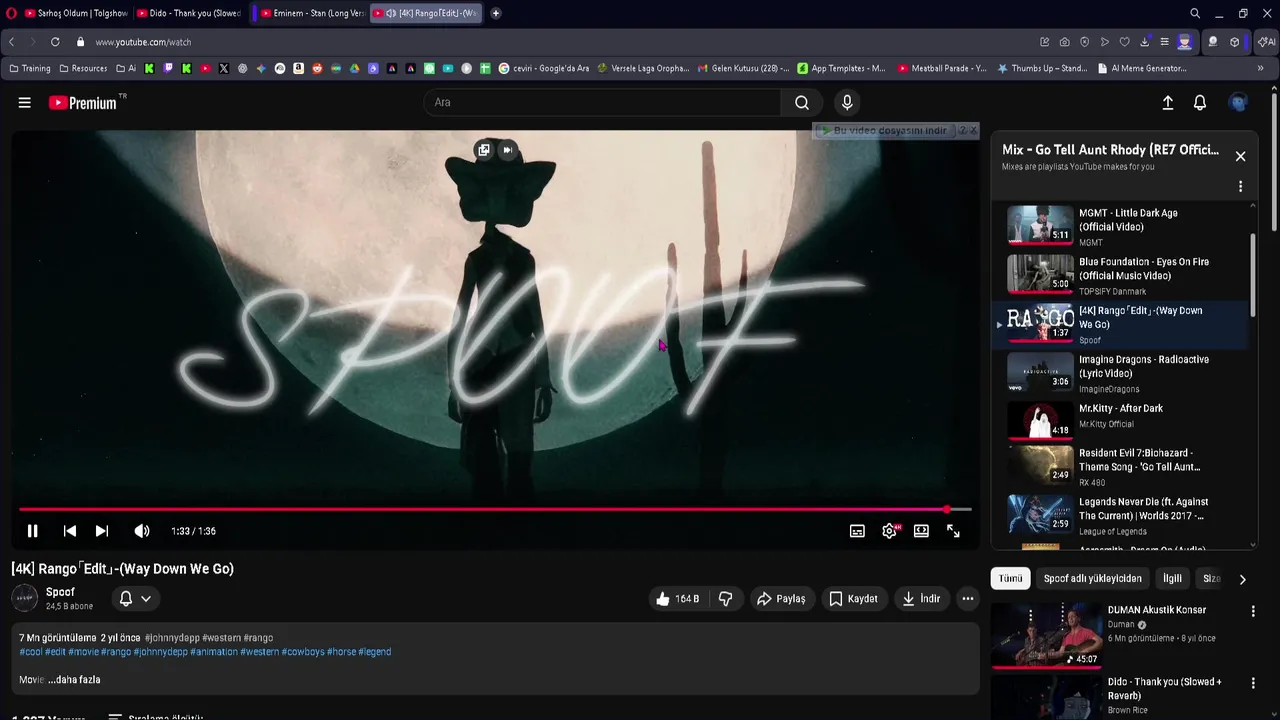1280x720 pixels.
Task: Open Mix playlist three-dot options
Action: 1240,186
